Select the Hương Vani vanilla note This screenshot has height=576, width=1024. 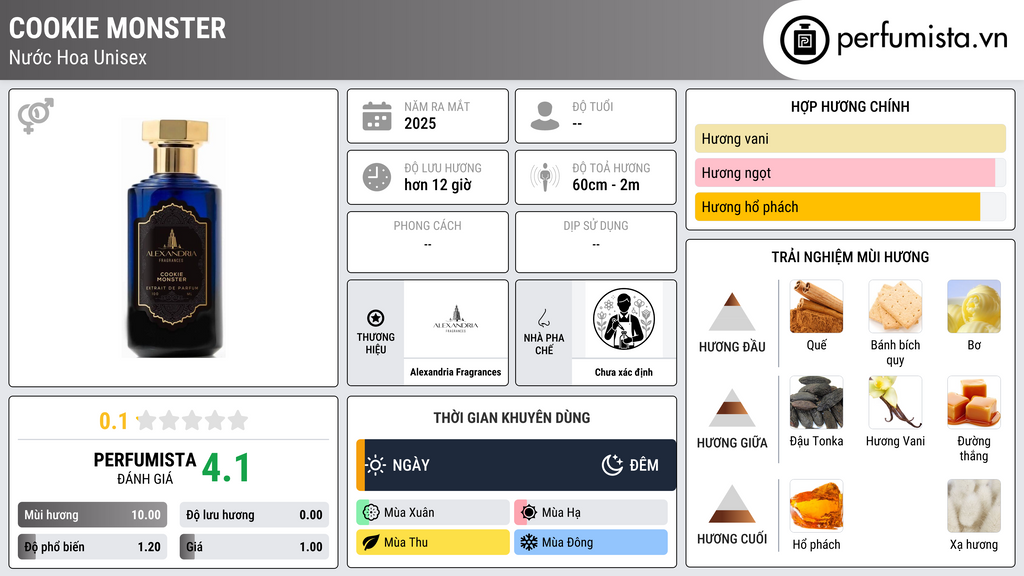point(895,403)
